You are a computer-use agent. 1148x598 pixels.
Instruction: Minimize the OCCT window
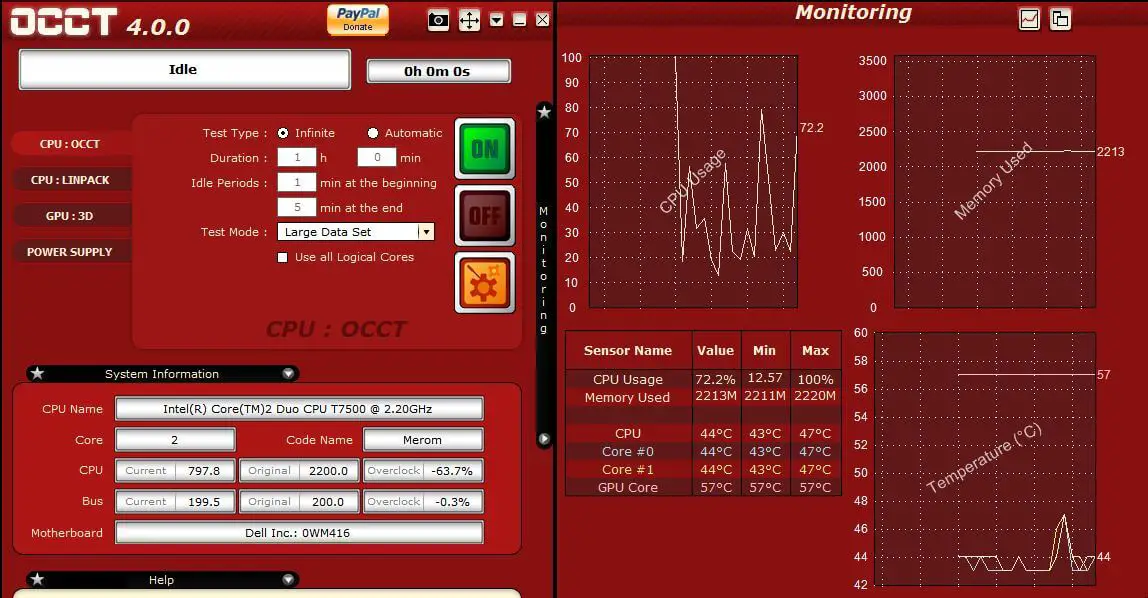click(519, 20)
